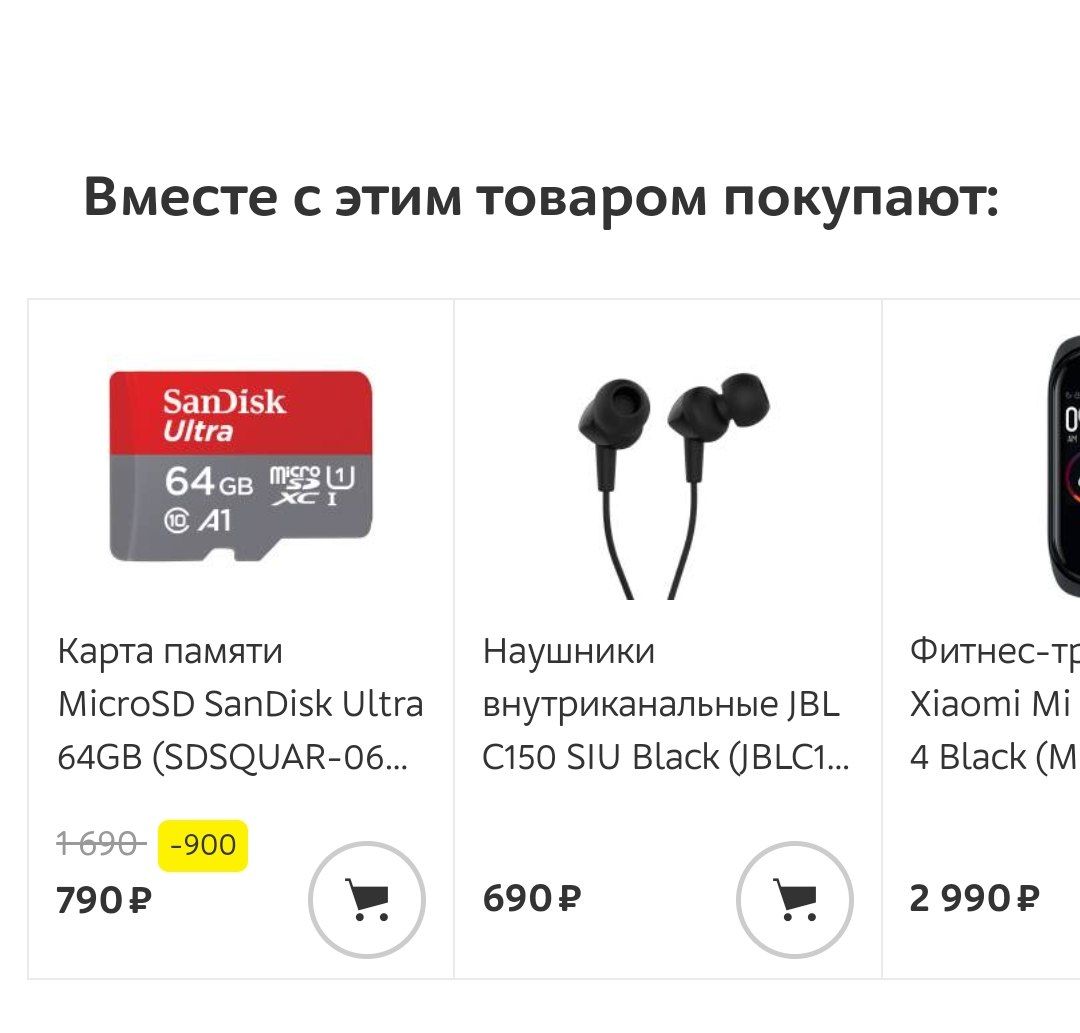Click the right JBL earbud in the photo
Screen dimensions: 1080x1033
[718, 427]
